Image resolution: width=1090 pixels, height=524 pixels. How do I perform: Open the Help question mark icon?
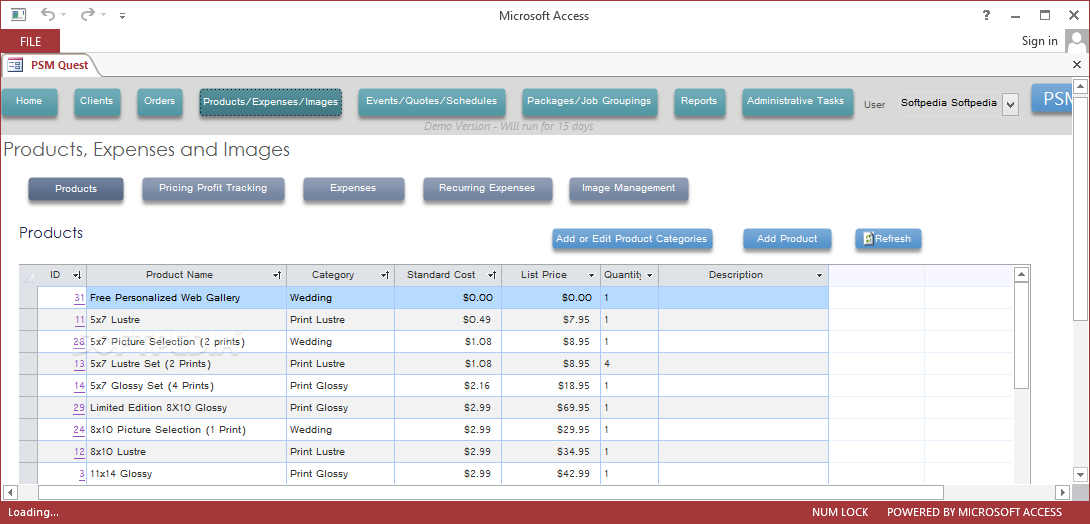(986, 15)
